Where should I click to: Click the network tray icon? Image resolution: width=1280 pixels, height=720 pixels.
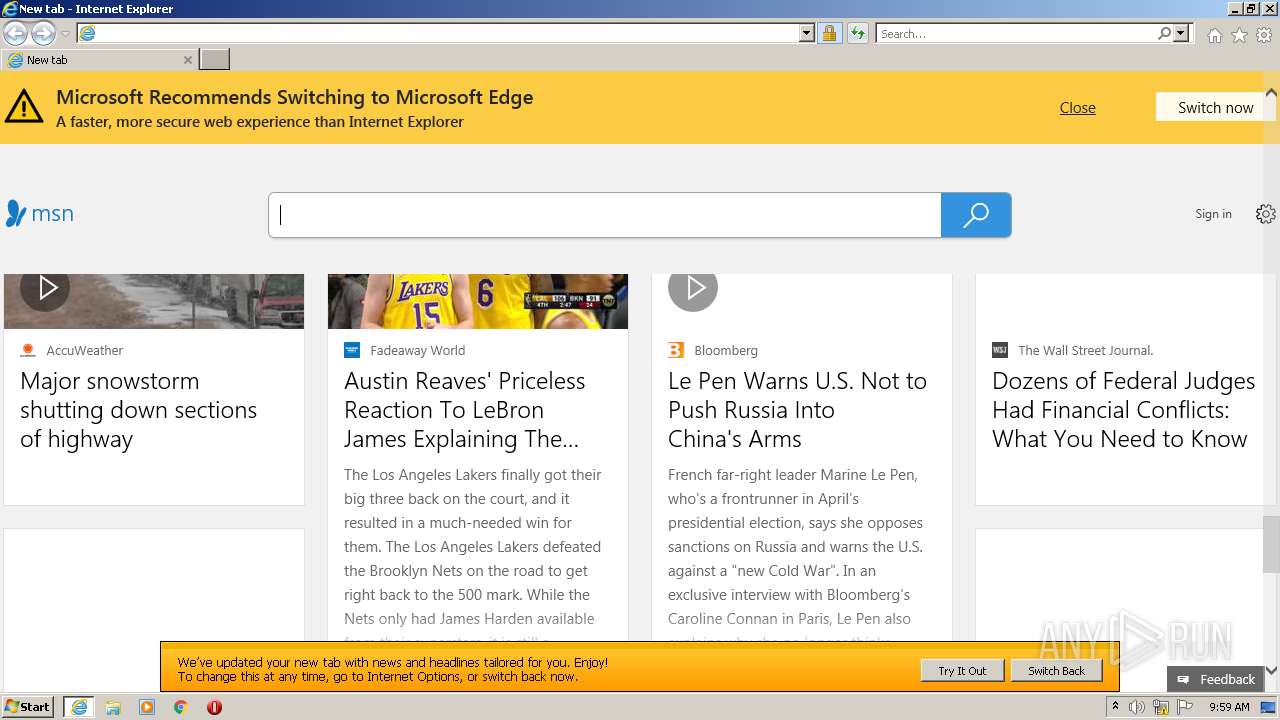coord(1161,707)
